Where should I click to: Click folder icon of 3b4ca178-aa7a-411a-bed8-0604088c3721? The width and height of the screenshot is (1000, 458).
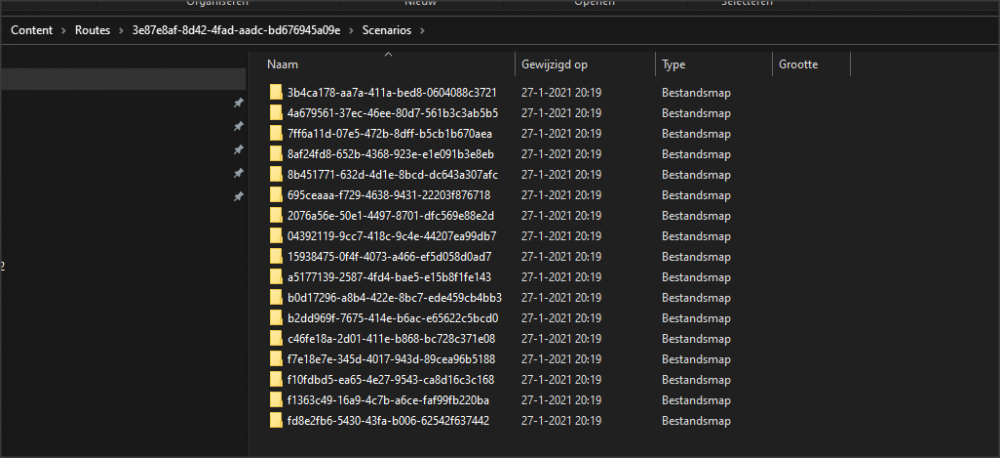tap(277, 92)
